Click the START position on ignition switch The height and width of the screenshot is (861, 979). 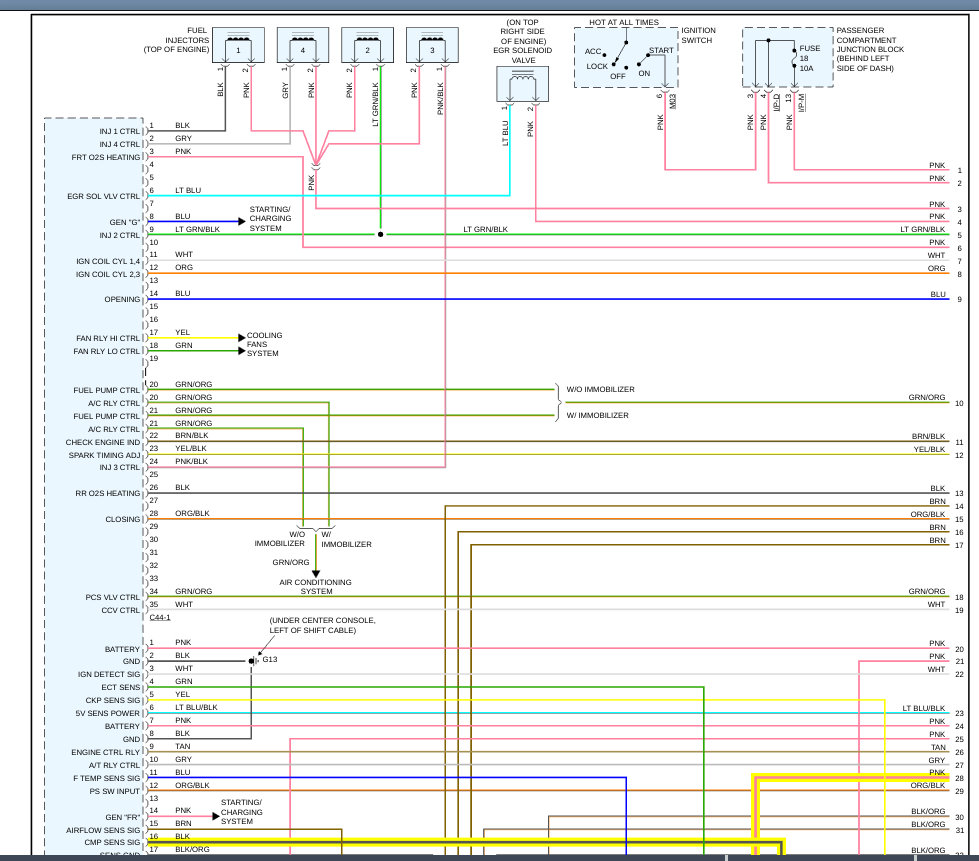[x=661, y=51]
